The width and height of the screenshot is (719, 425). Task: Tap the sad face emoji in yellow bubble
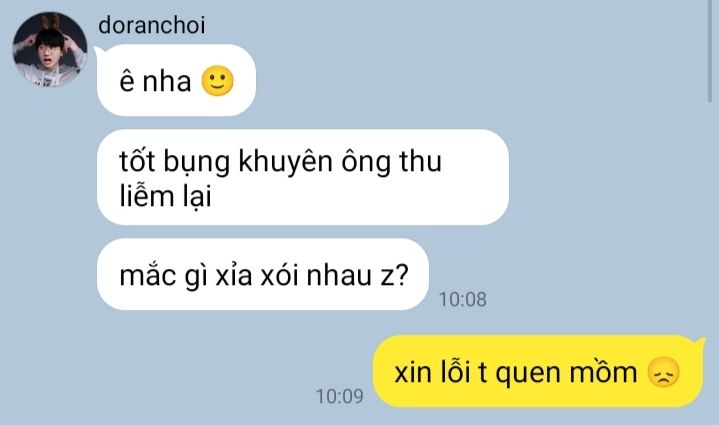click(664, 372)
